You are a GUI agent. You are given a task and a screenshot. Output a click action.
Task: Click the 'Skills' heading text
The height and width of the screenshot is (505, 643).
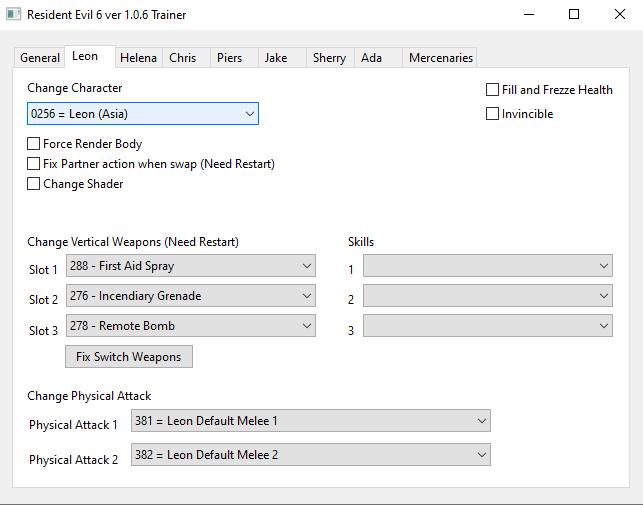(361, 242)
